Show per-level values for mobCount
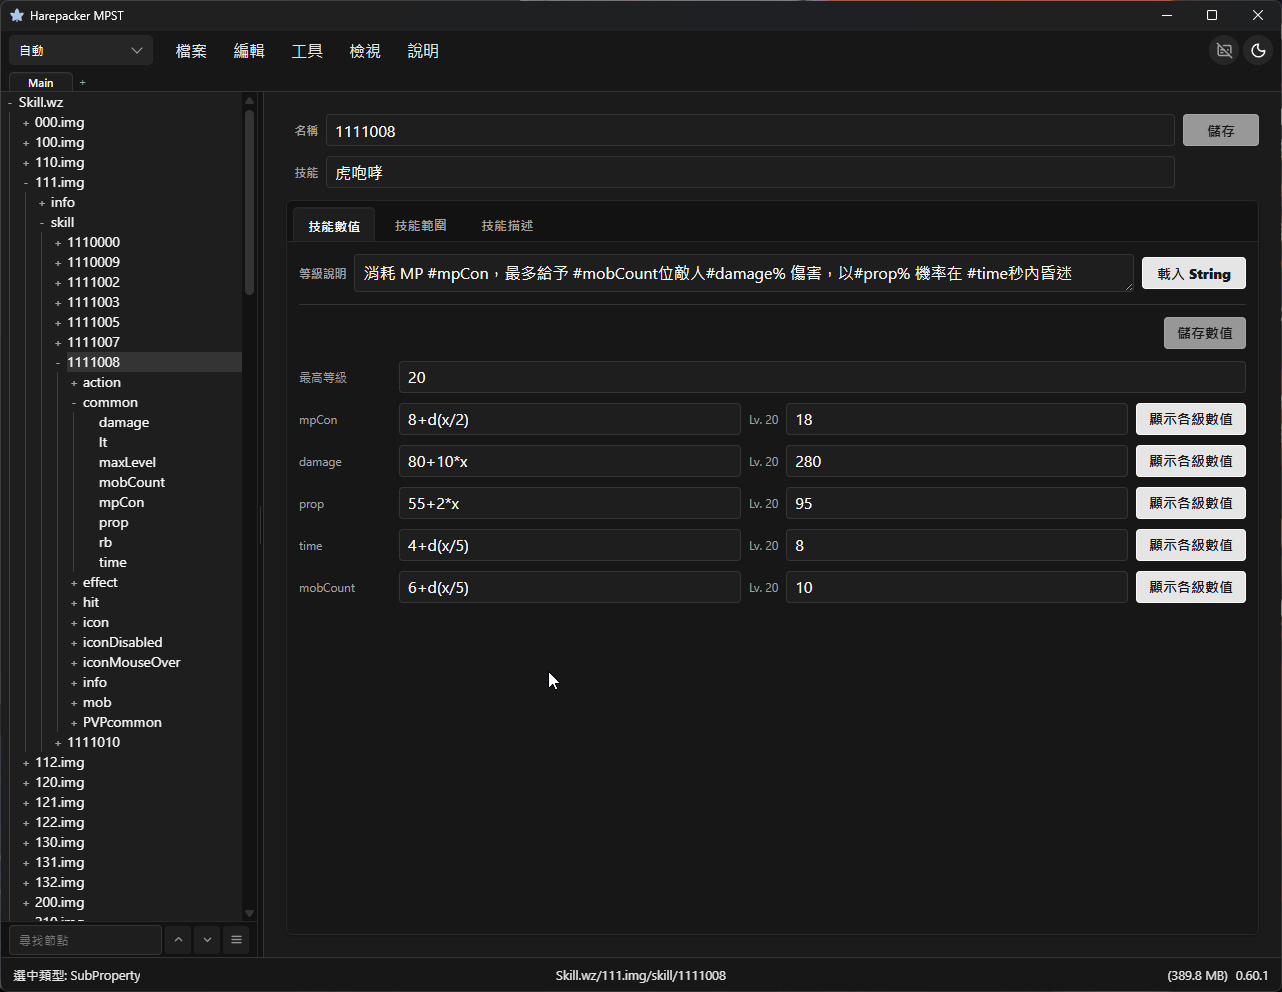Screen dimensions: 1282x992 (x=1191, y=587)
